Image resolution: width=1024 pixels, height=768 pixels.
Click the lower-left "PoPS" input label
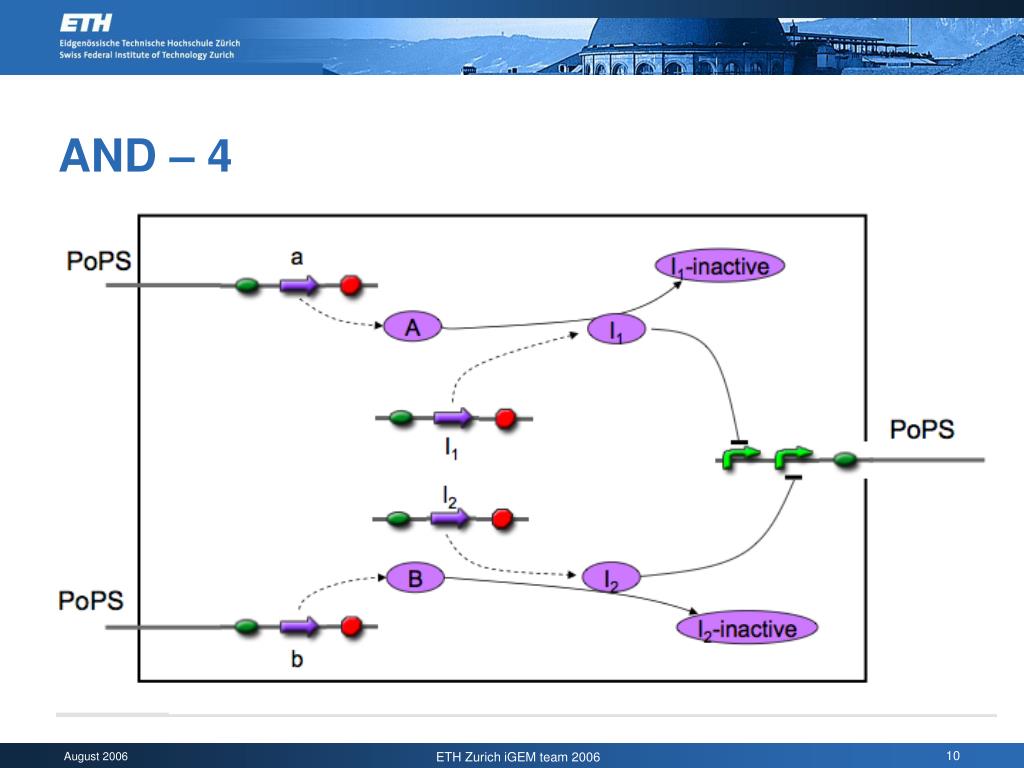tap(91, 601)
